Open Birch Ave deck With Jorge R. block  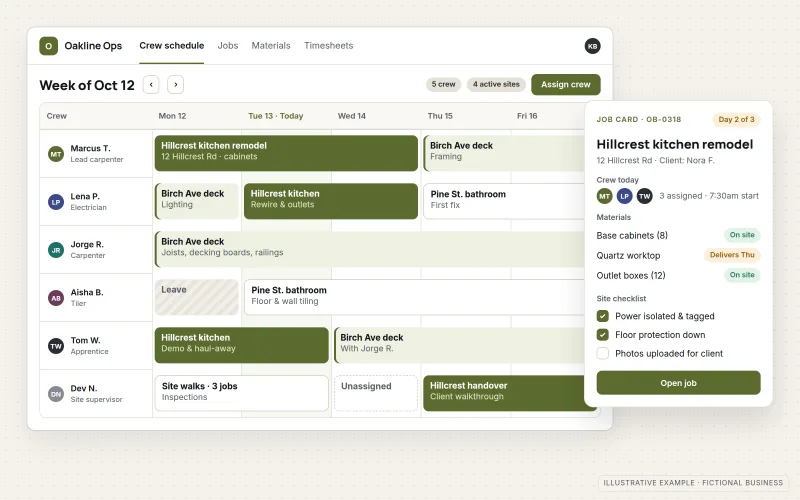[x=459, y=345]
